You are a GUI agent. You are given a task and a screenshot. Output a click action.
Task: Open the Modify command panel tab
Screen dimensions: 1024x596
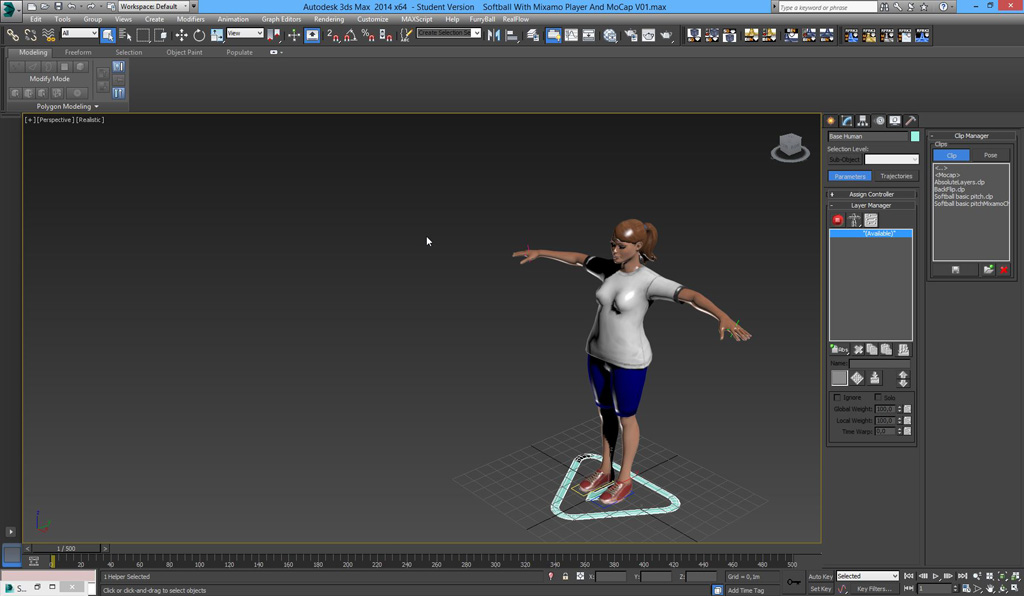(847, 121)
